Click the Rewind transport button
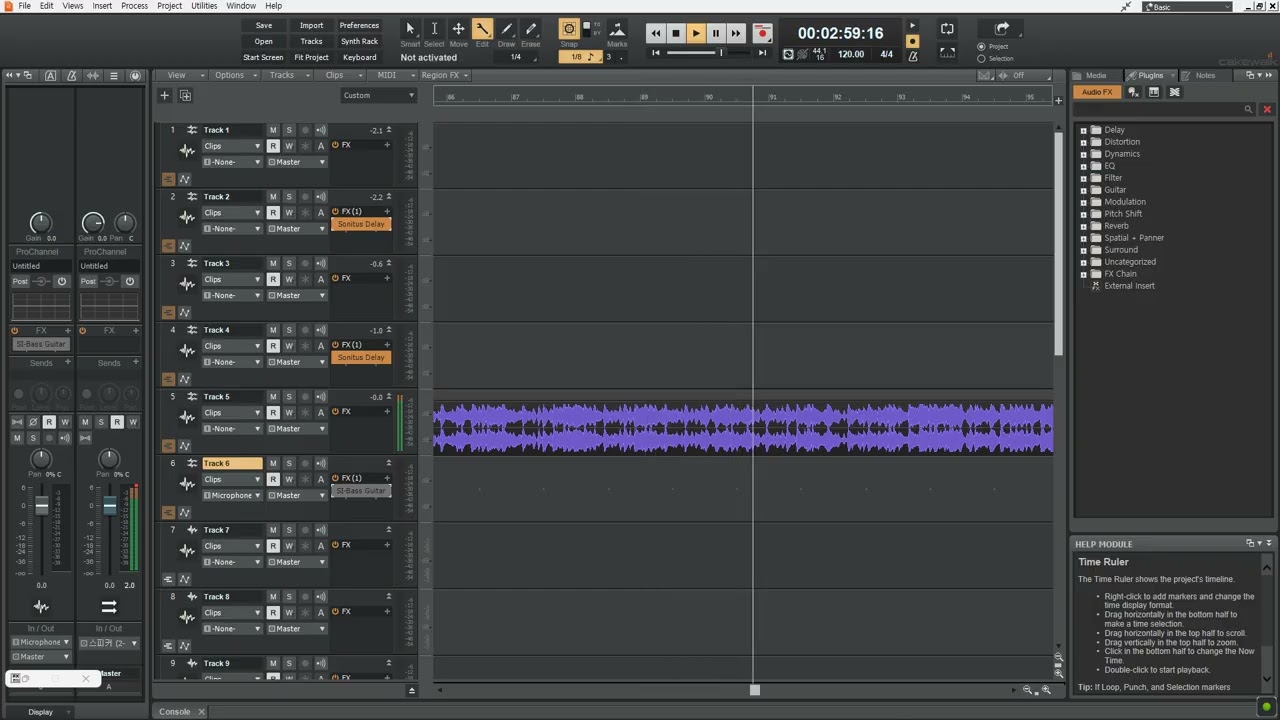This screenshot has height=720, width=1280. click(656, 33)
